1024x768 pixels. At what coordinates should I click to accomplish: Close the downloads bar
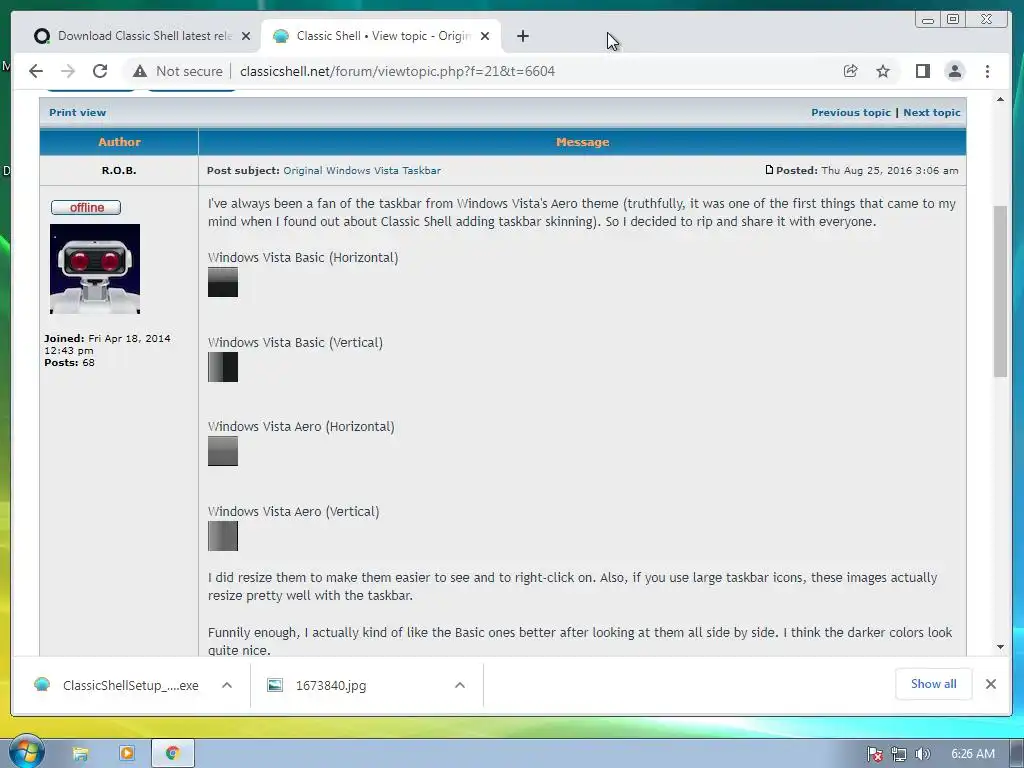(991, 684)
